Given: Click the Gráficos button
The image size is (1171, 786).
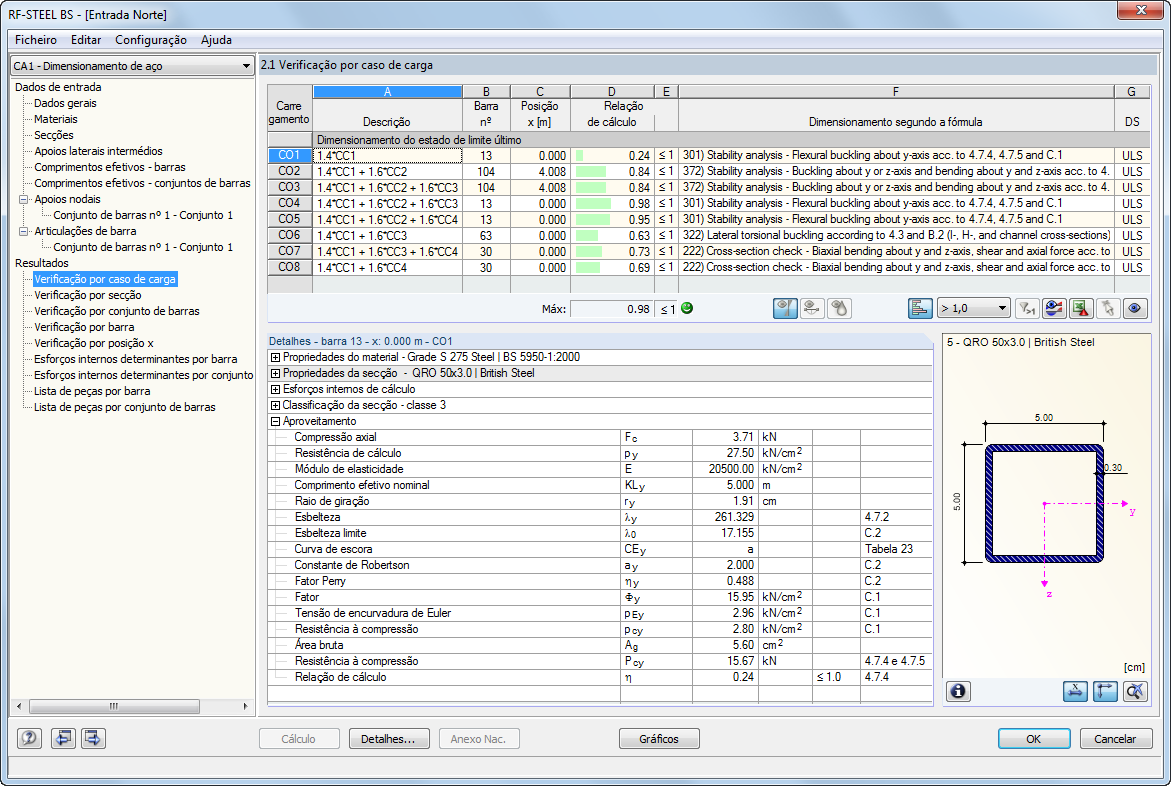Looking at the screenshot, I should (659, 739).
